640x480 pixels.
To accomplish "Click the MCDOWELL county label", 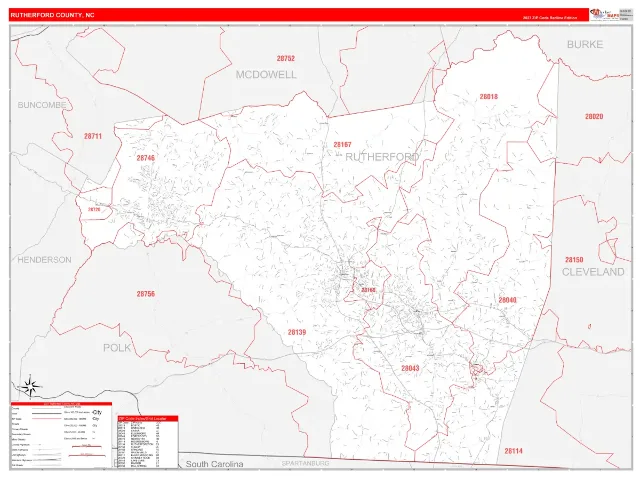I will pos(266,74).
